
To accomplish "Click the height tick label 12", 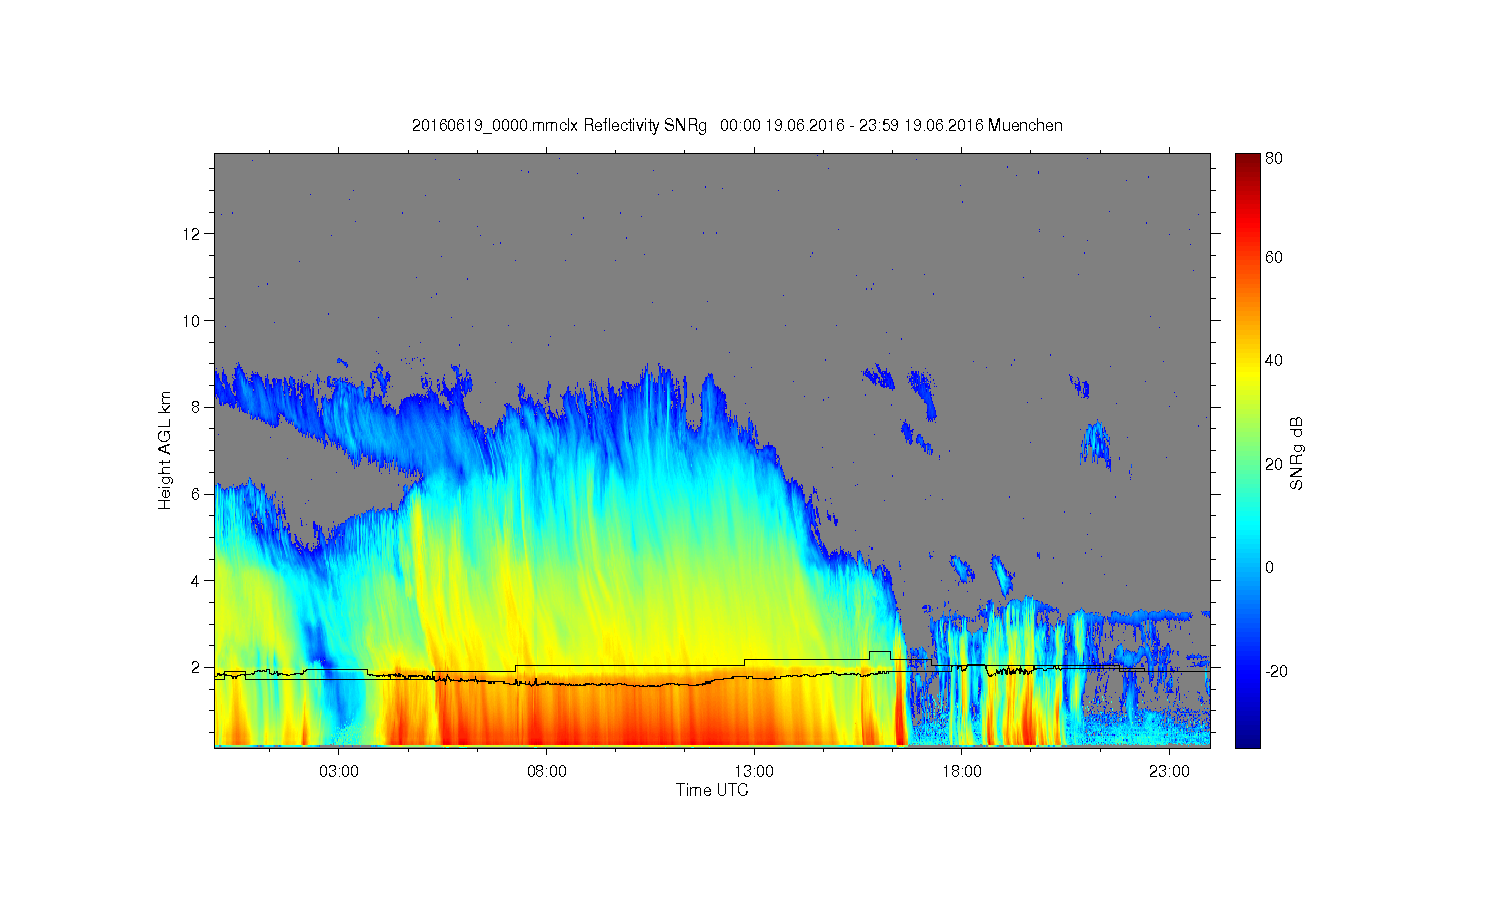I will coord(192,234).
